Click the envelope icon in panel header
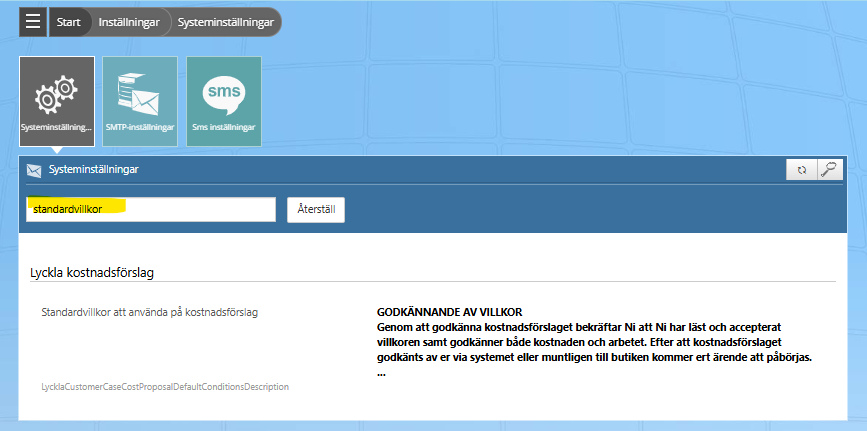 click(34, 170)
